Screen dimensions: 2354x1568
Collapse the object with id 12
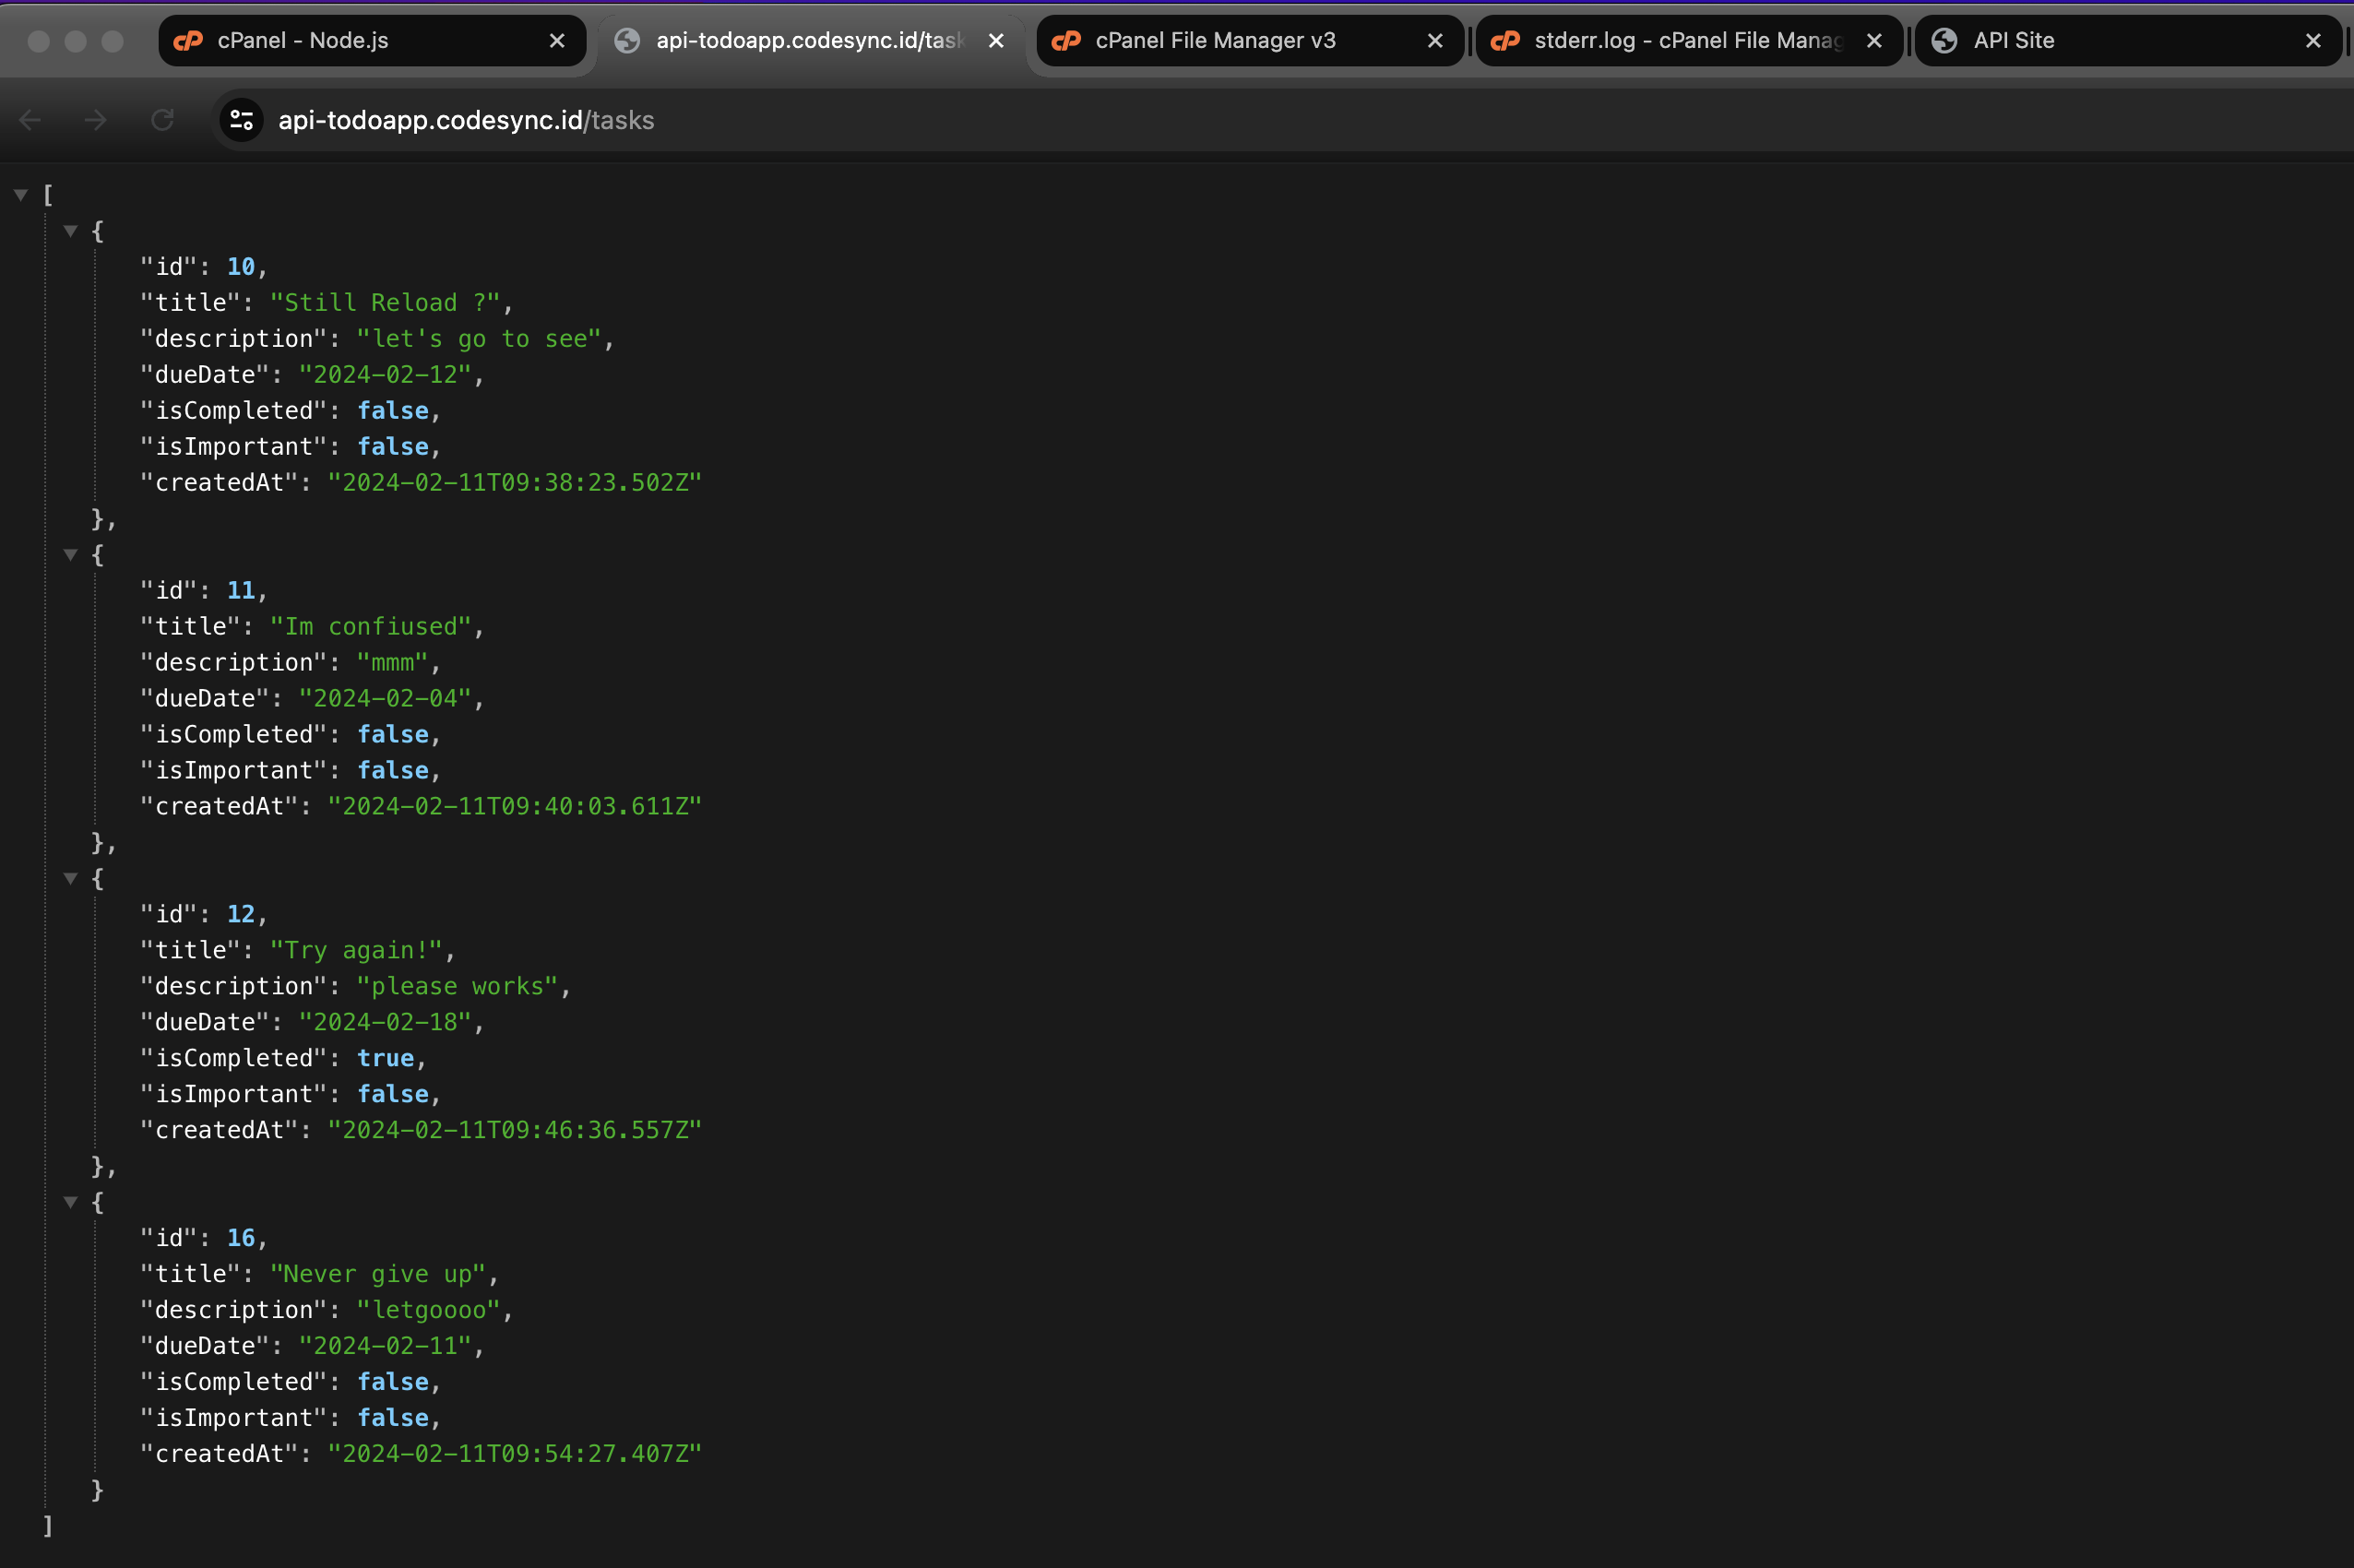pos(70,879)
